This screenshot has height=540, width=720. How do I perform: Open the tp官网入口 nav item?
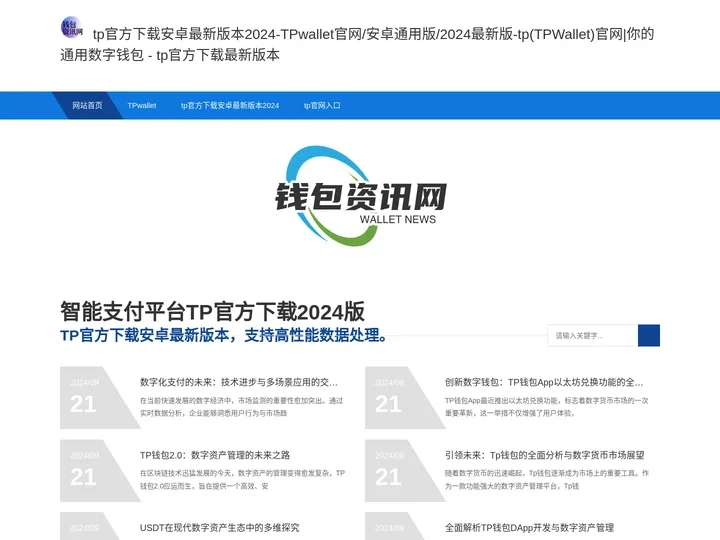322,106
